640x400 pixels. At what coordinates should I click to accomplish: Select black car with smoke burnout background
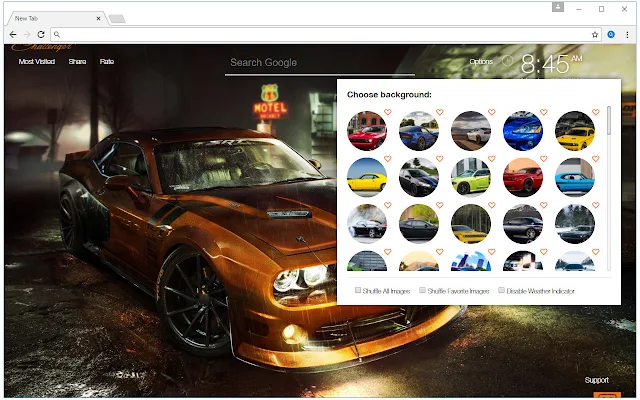[x=367, y=224]
